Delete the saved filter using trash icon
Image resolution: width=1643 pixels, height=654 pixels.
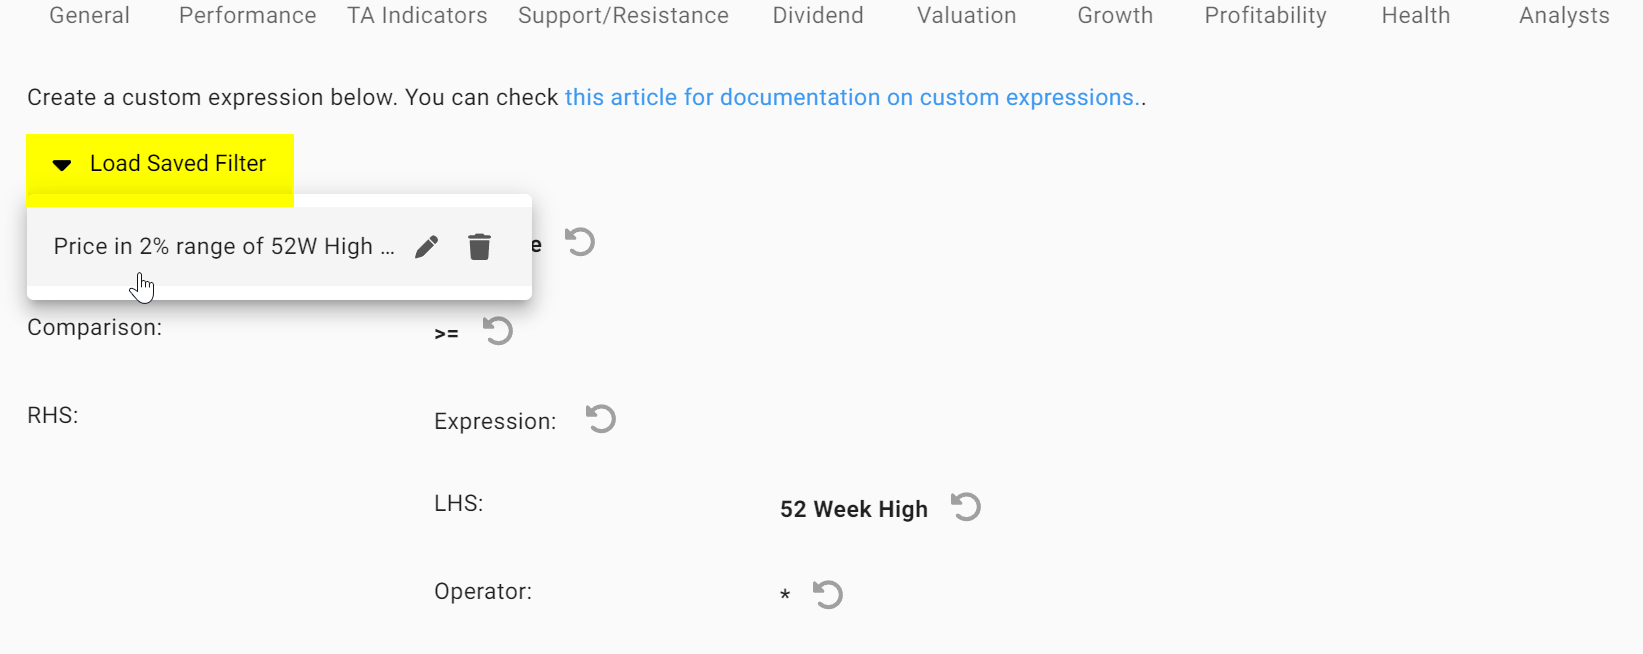pos(480,247)
